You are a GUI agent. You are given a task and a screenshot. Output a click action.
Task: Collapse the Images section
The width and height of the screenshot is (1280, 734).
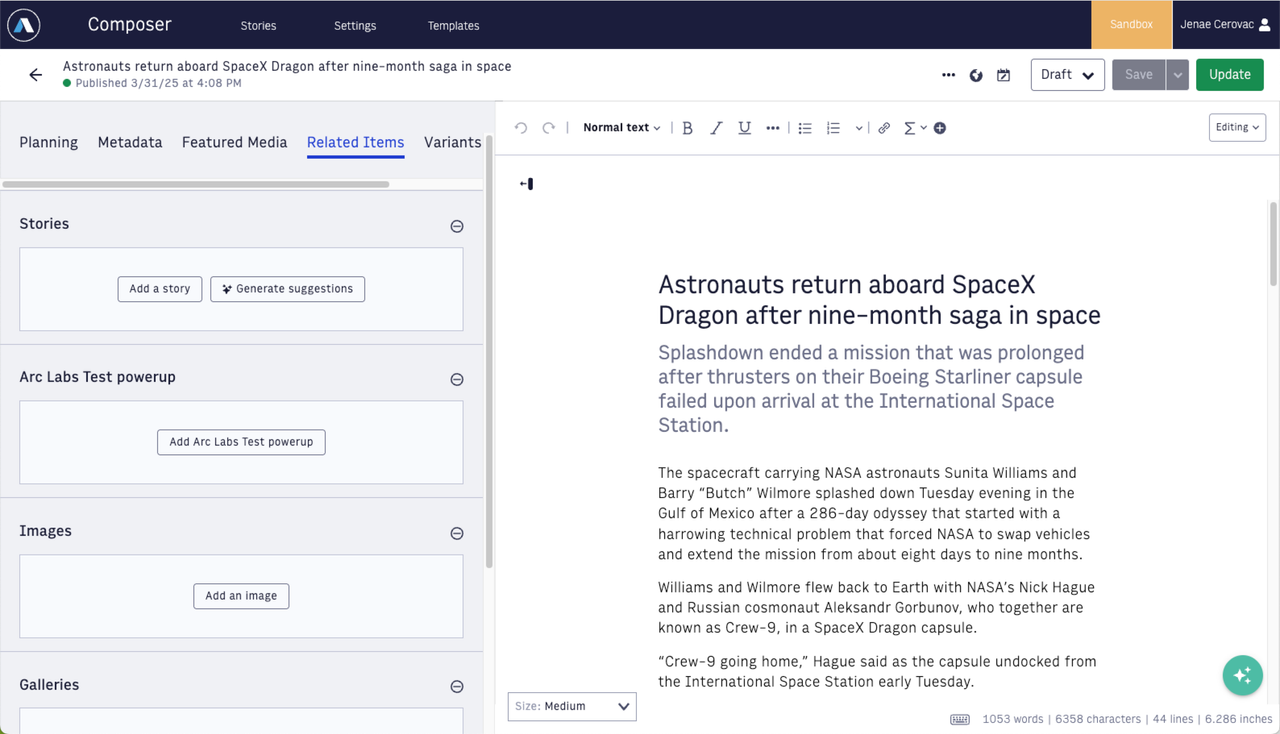tap(457, 533)
